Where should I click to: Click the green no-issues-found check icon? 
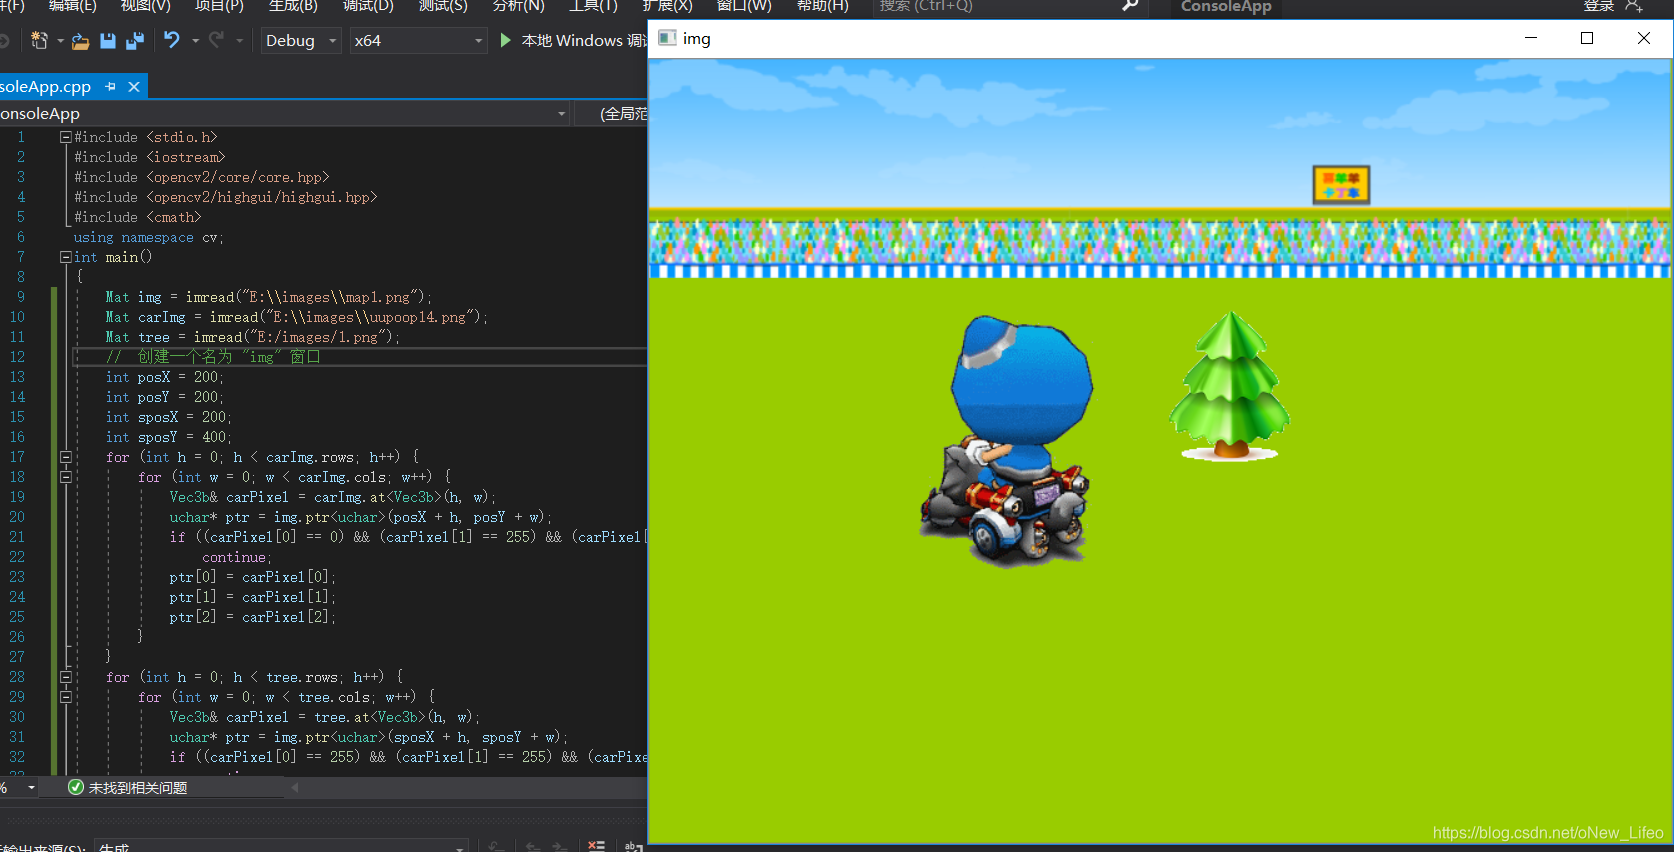(75, 788)
